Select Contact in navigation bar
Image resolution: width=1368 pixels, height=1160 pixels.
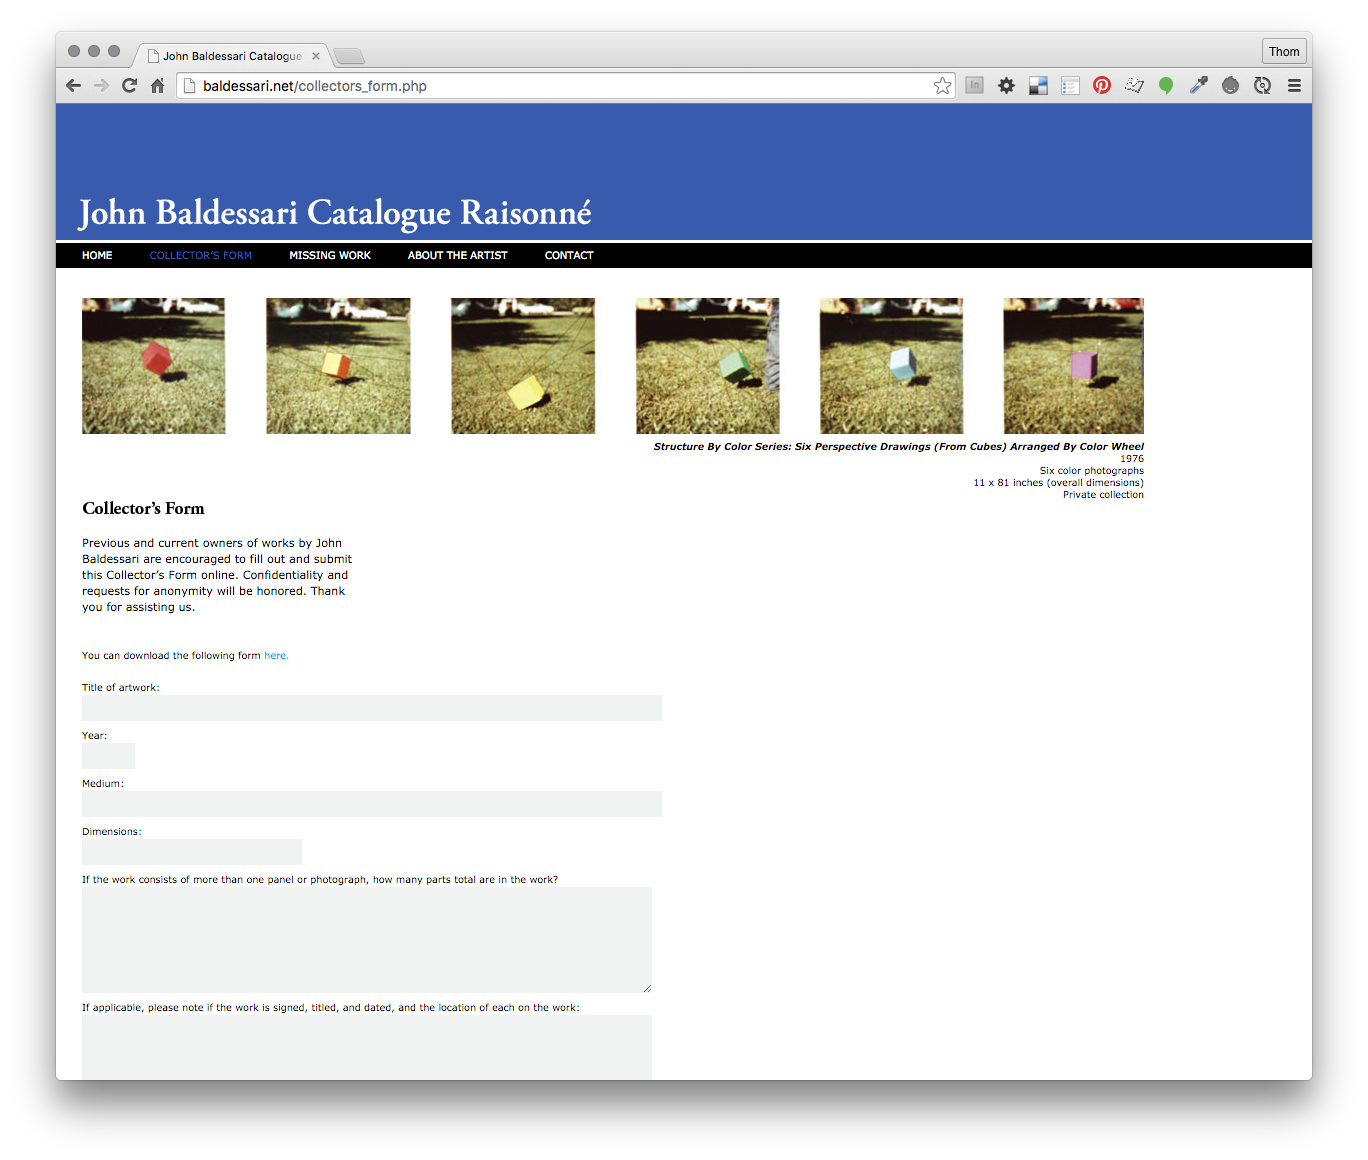(x=569, y=256)
